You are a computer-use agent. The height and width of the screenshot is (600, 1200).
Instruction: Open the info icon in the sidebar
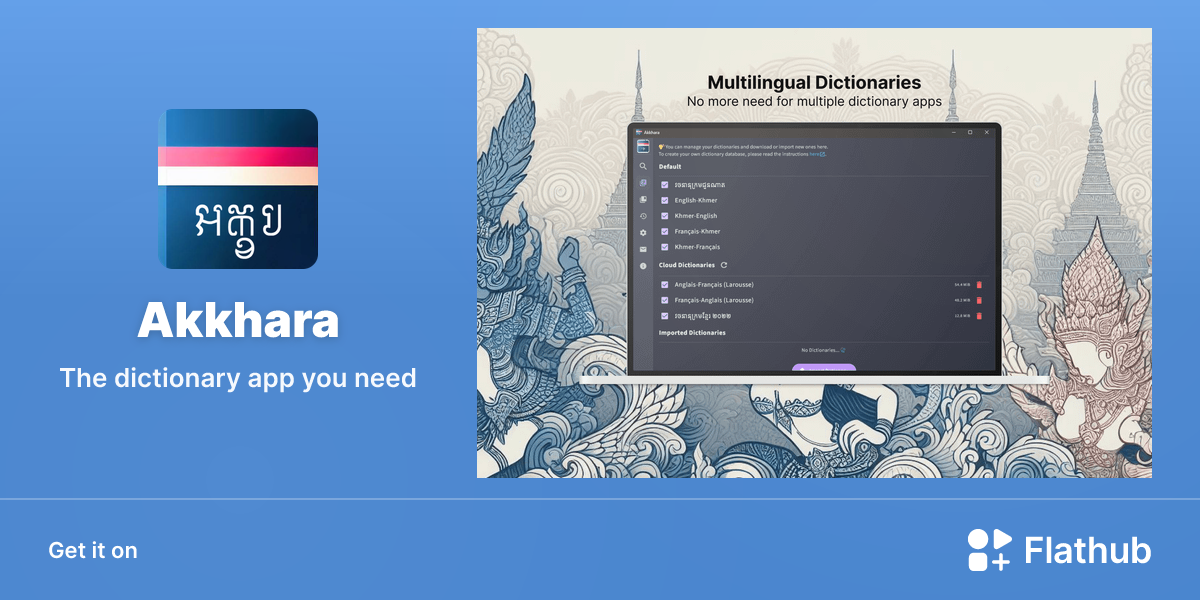(x=643, y=266)
